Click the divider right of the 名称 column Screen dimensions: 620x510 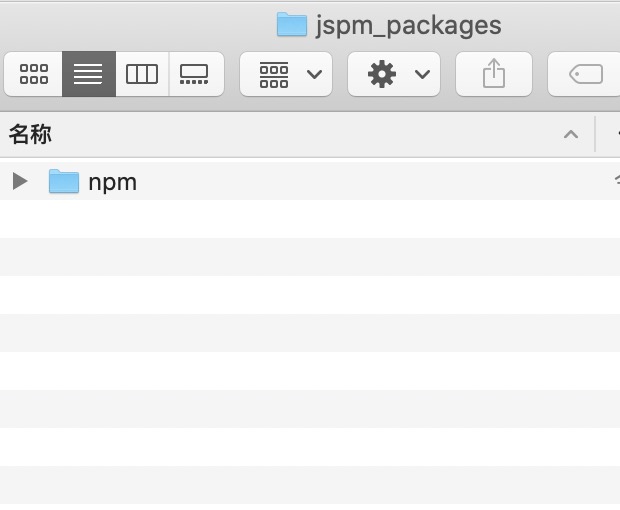coord(595,134)
